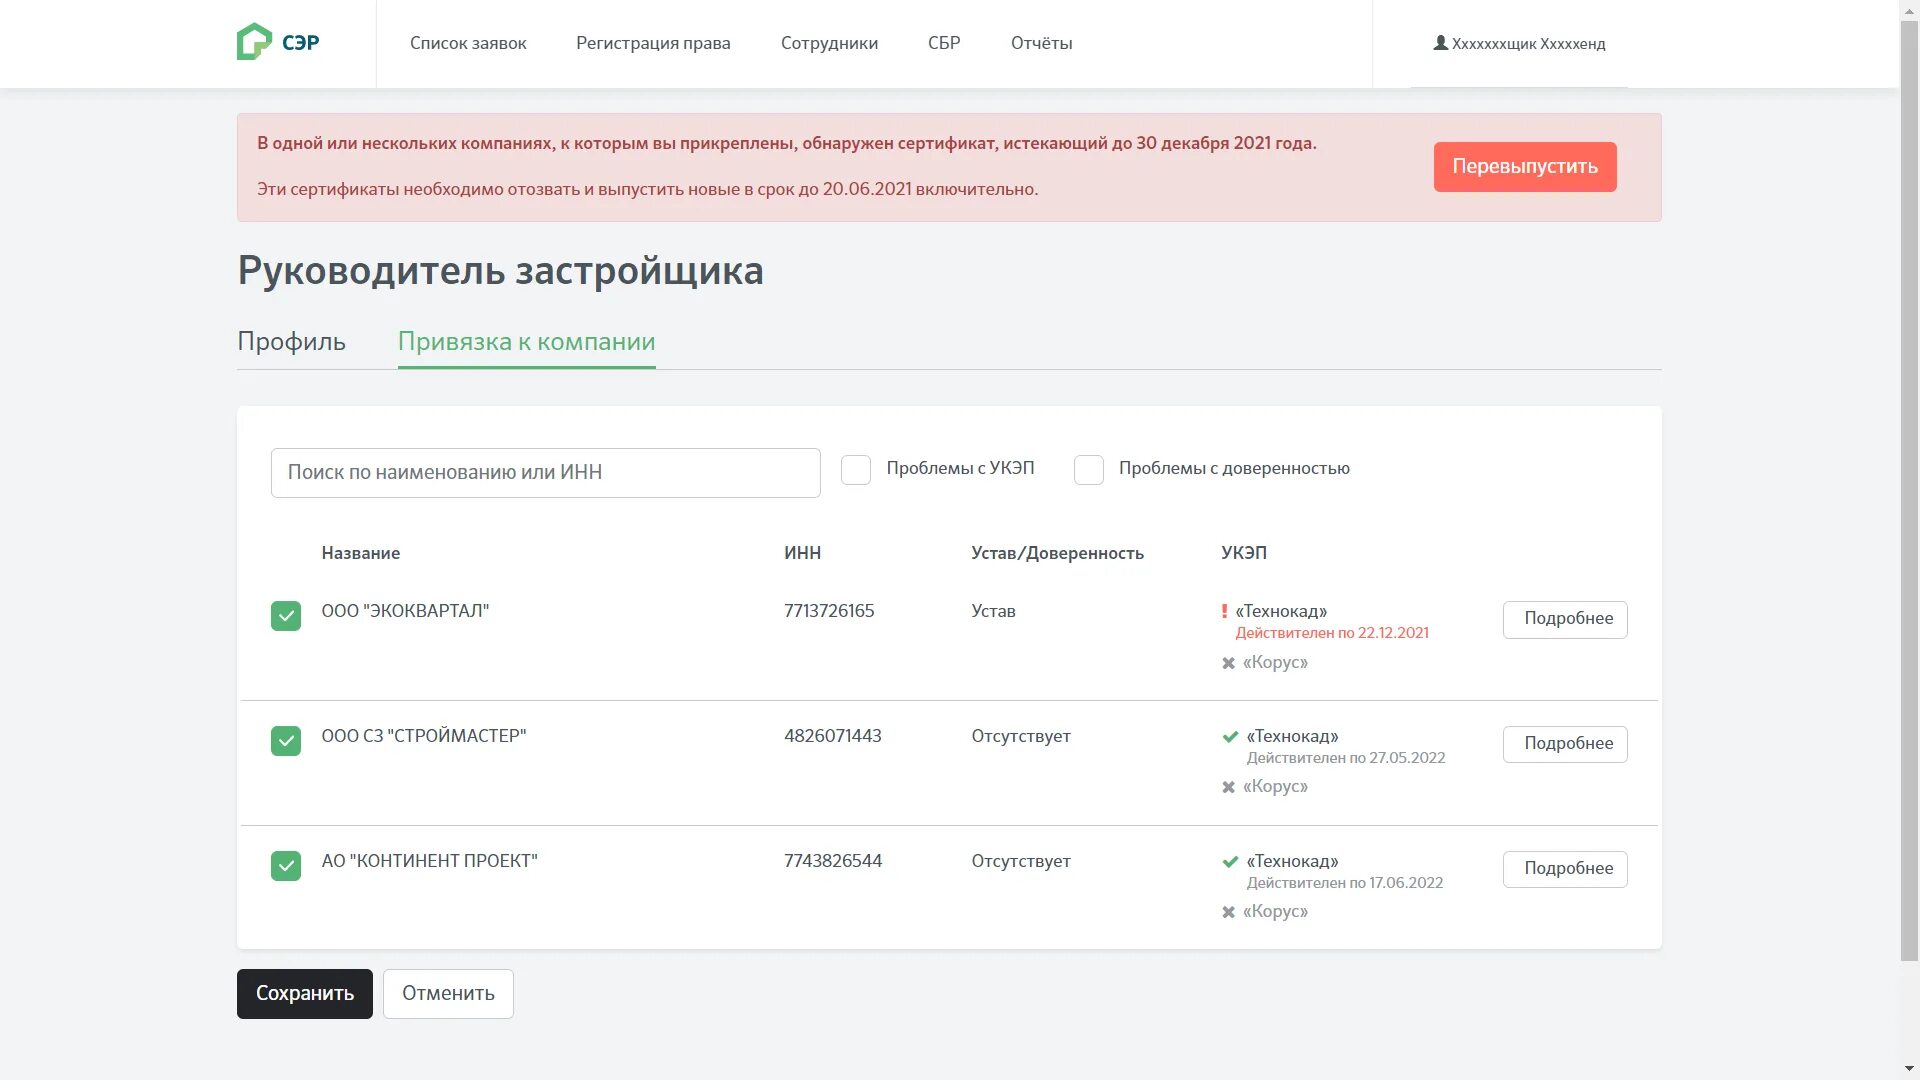Click «Технокад» label in ЭКОКВАРТАЛ row

(1281, 611)
